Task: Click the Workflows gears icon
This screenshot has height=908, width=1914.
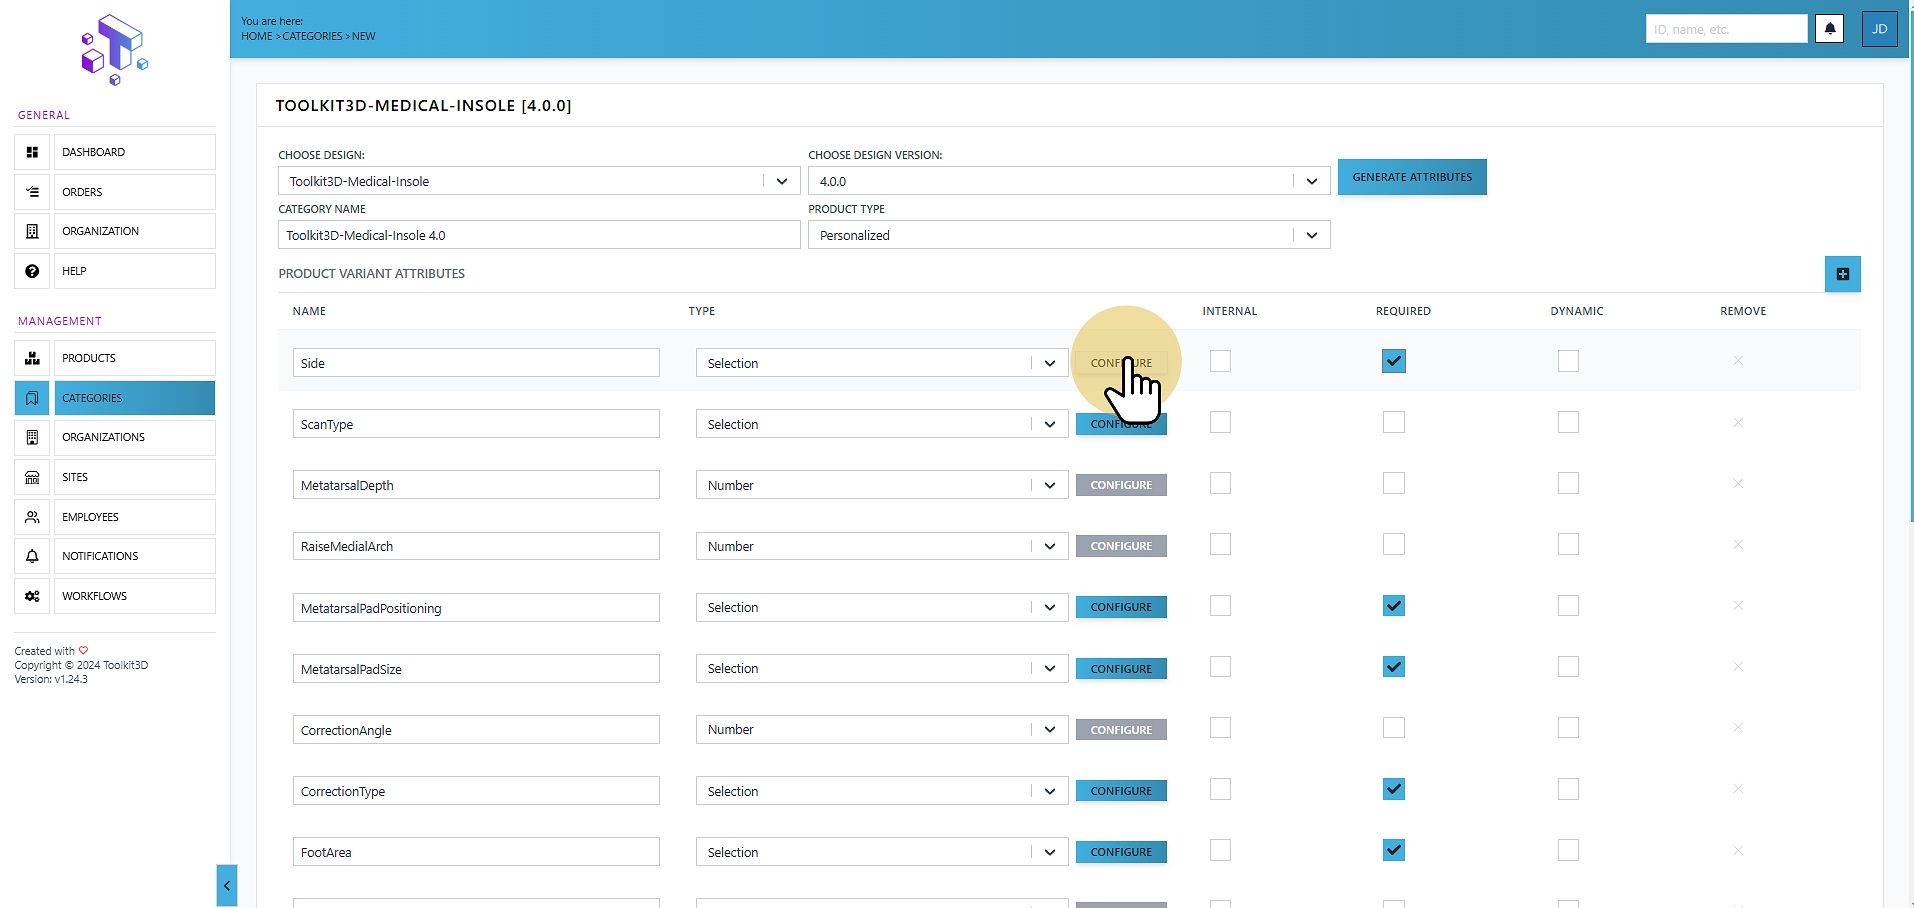Action: click(x=32, y=596)
